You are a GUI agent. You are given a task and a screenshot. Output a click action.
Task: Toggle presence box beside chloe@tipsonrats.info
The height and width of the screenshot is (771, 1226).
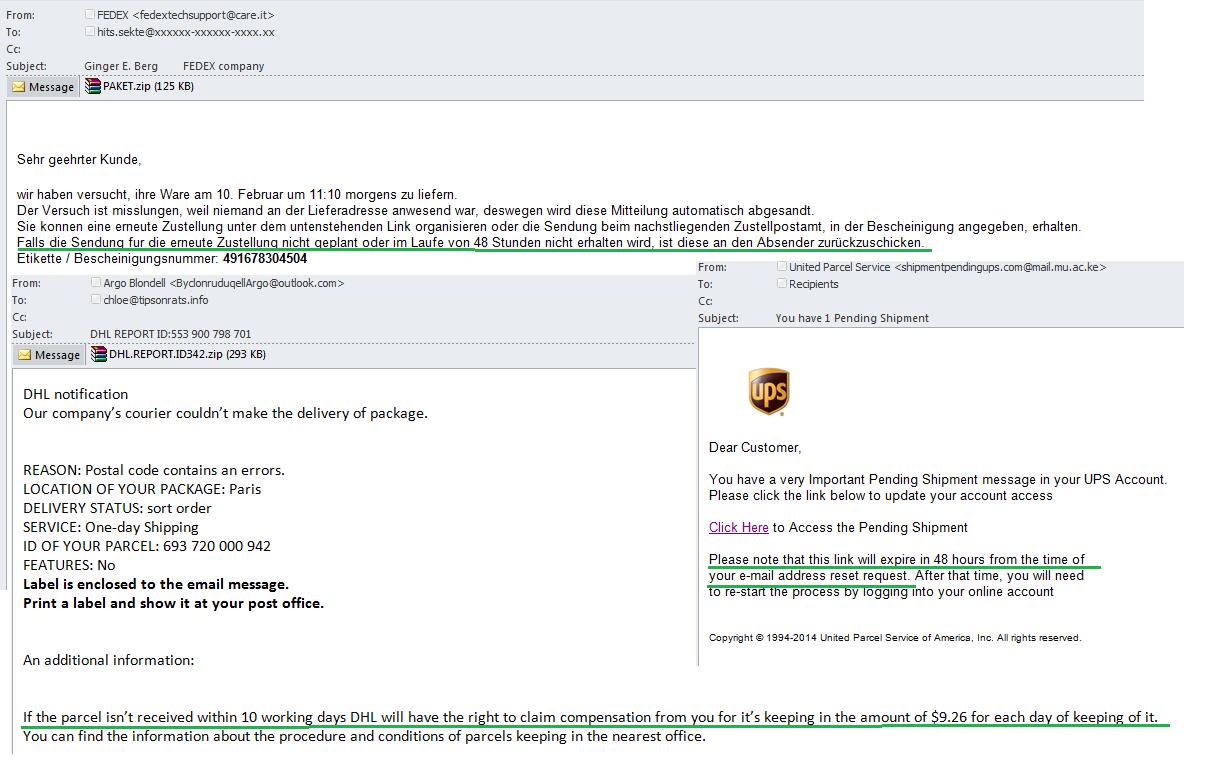point(96,300)
